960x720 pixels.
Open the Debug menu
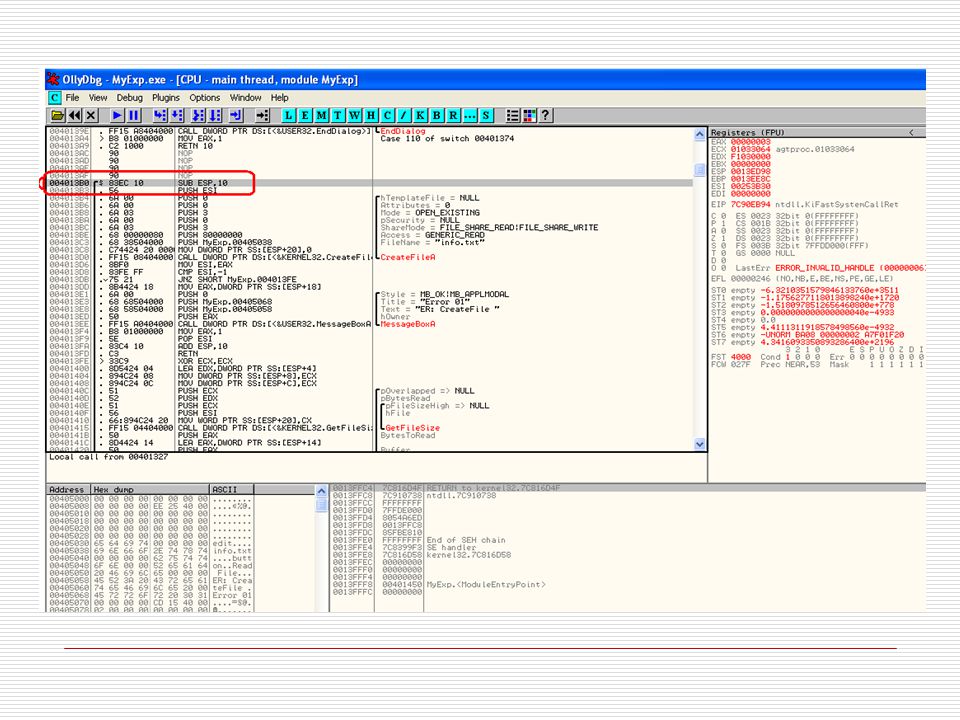point(130,98)
